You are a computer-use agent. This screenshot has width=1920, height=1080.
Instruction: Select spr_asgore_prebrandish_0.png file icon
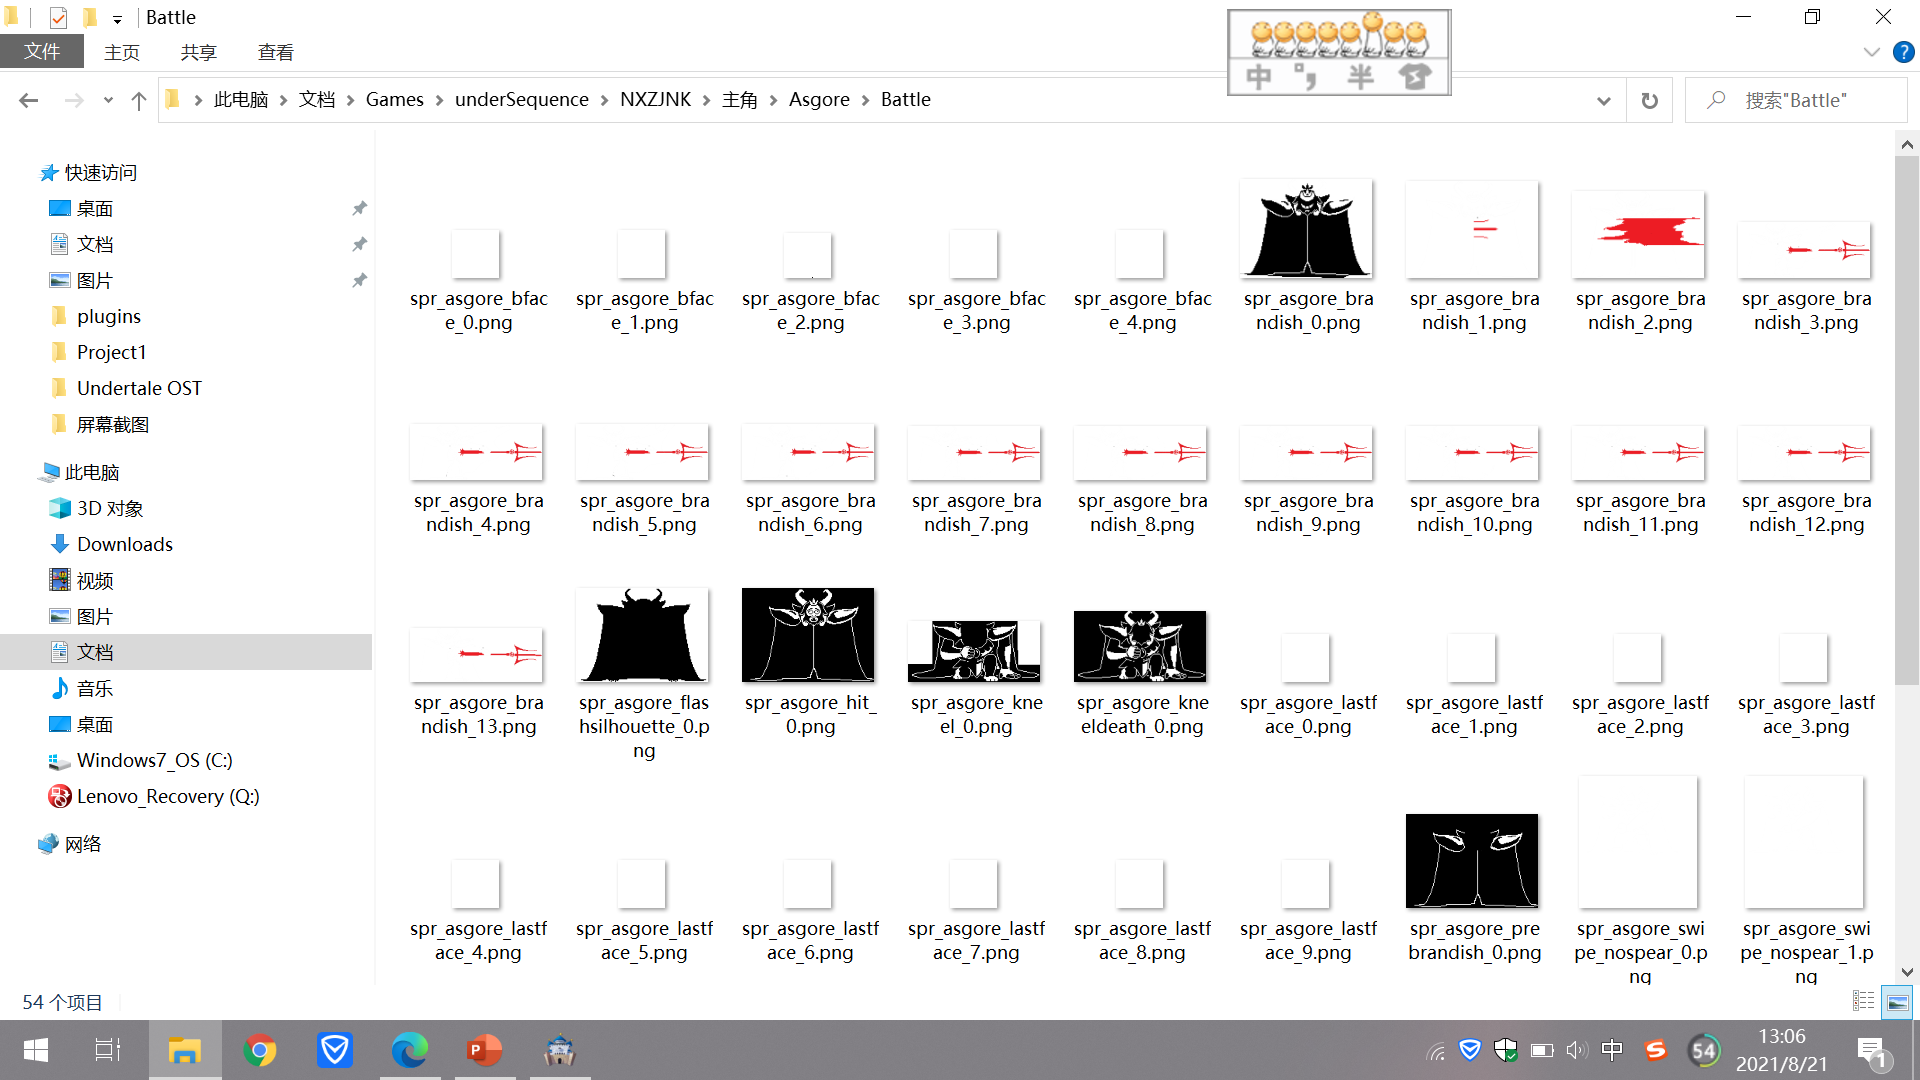tap(1472, 861)
